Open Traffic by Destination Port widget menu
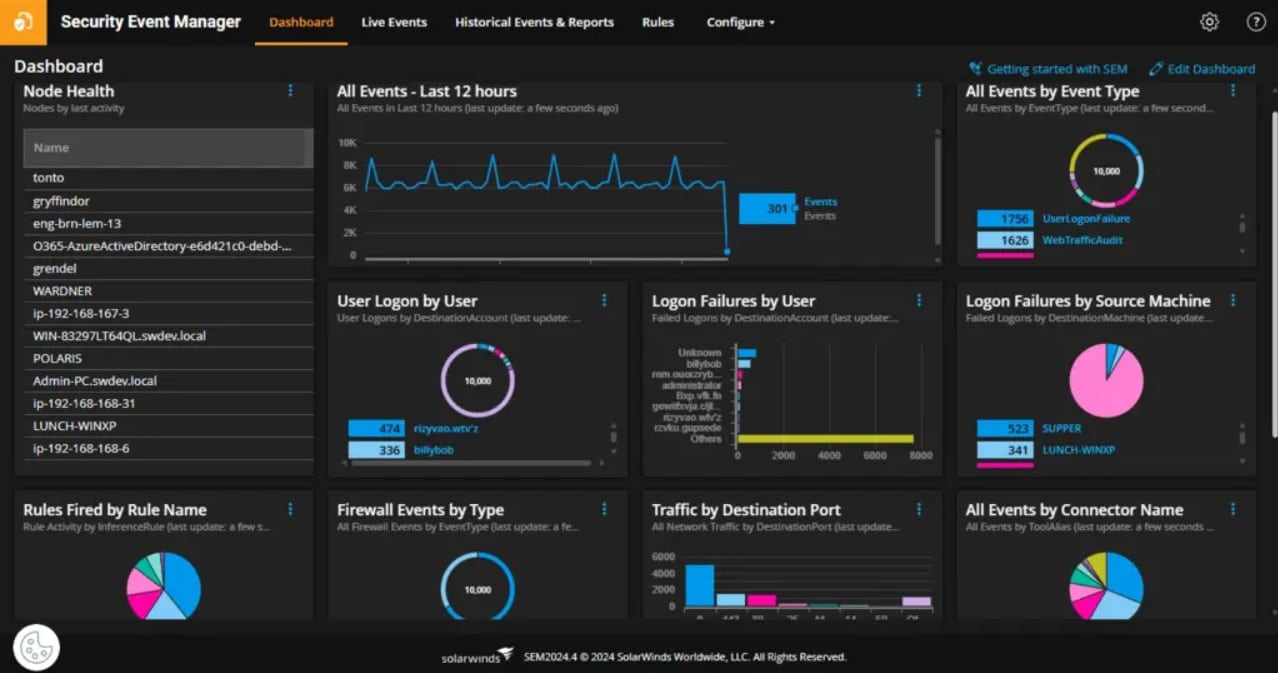The width and height of the screenshot is (1278, 673). point(919,509)
